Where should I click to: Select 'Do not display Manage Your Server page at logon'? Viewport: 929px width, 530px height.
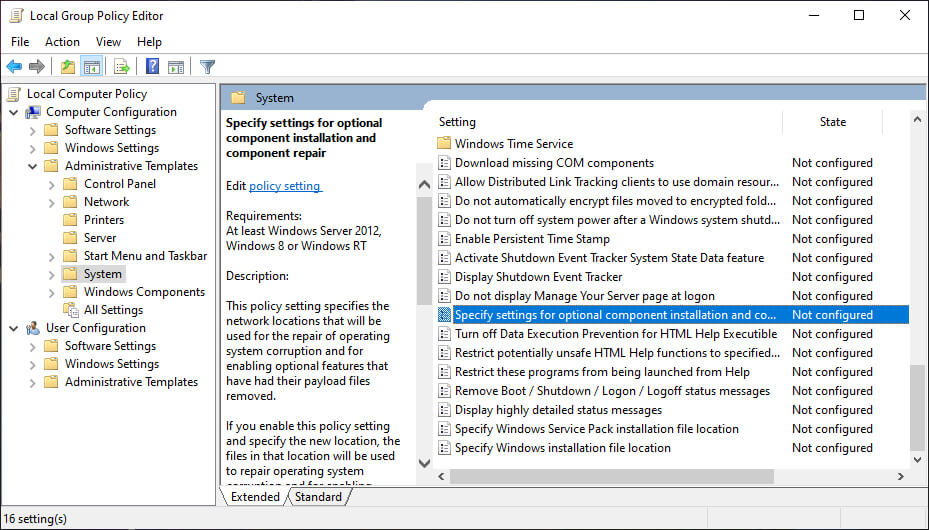click(x=585, y=296)
